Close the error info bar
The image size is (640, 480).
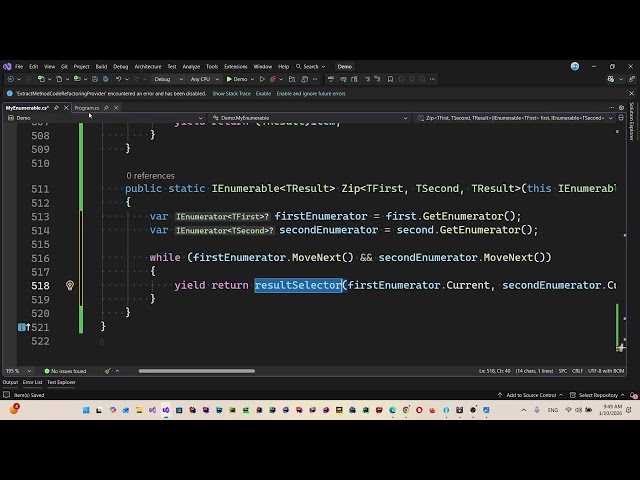[631, 93]
